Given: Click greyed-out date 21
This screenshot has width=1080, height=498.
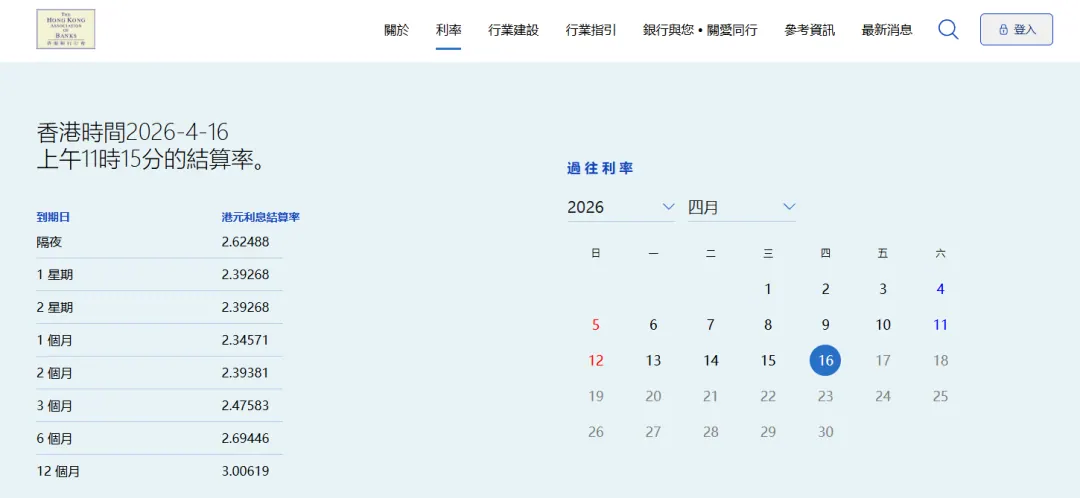Looking at the screenshot, I should (711, 396).
